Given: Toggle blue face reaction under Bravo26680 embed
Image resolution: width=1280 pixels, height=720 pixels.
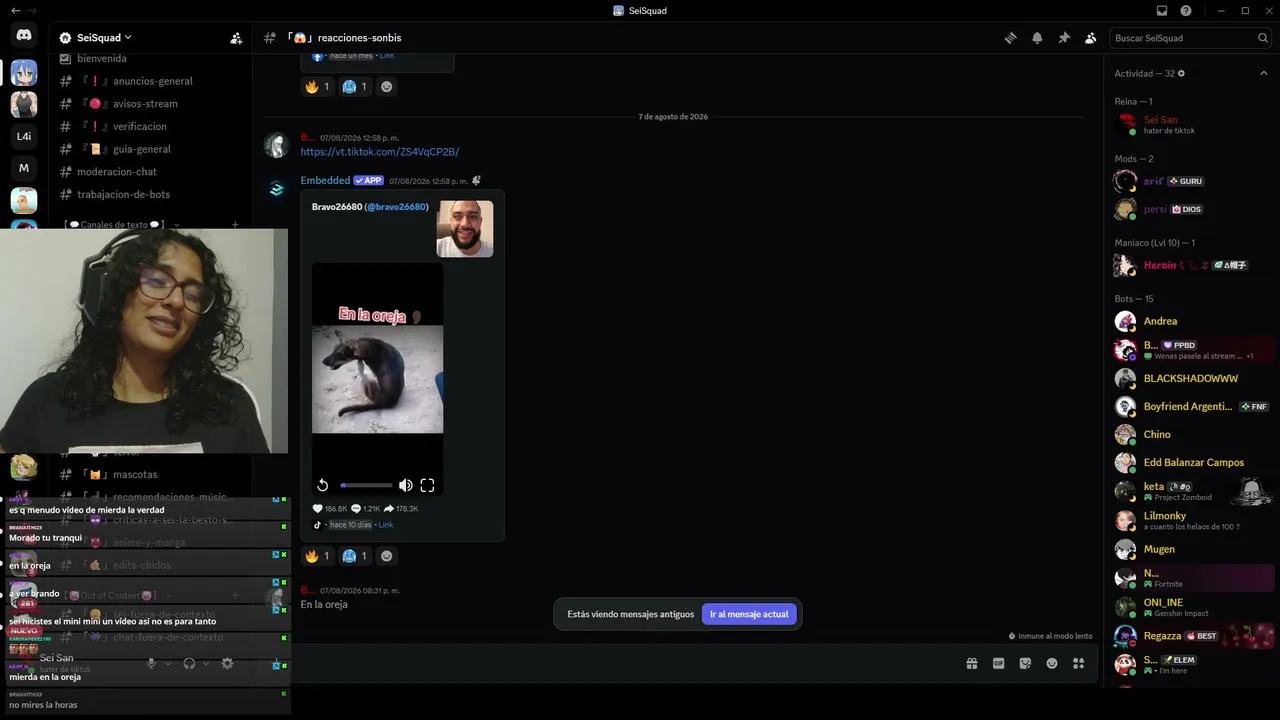Looking at the screenshot, I should (x=354, y=556).
